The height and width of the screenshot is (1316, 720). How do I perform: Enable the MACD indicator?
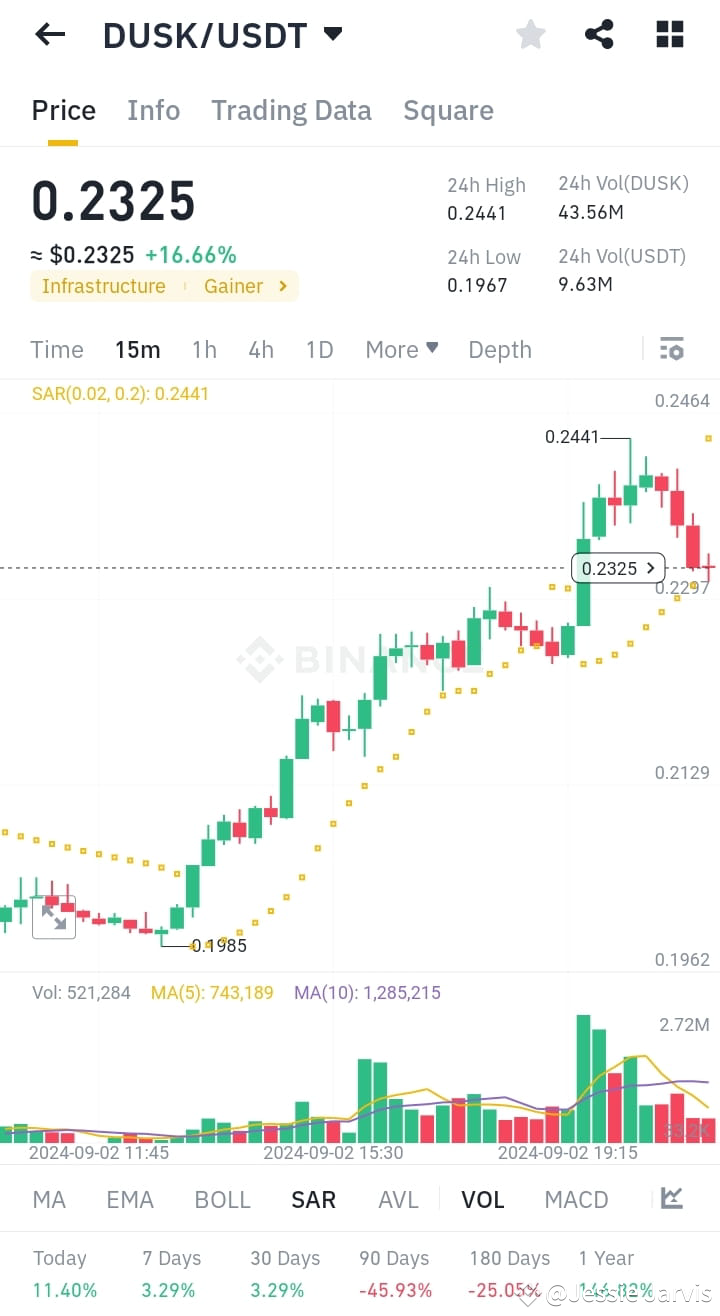[x=576, y=1198]
